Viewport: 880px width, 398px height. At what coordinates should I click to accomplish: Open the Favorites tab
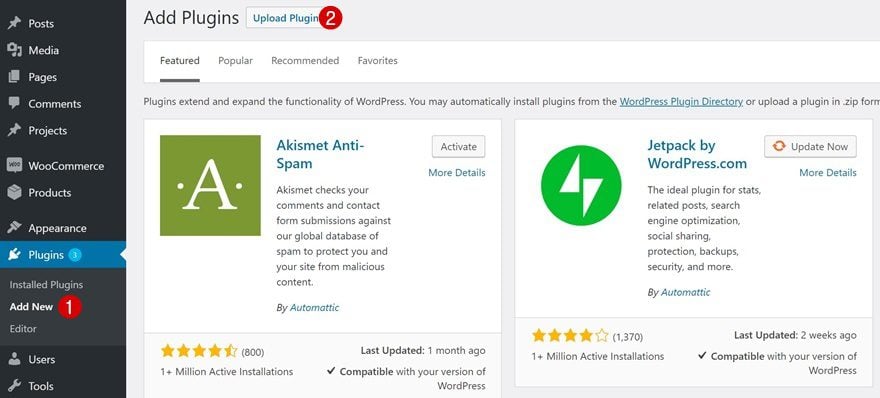[x=378, y=61]
